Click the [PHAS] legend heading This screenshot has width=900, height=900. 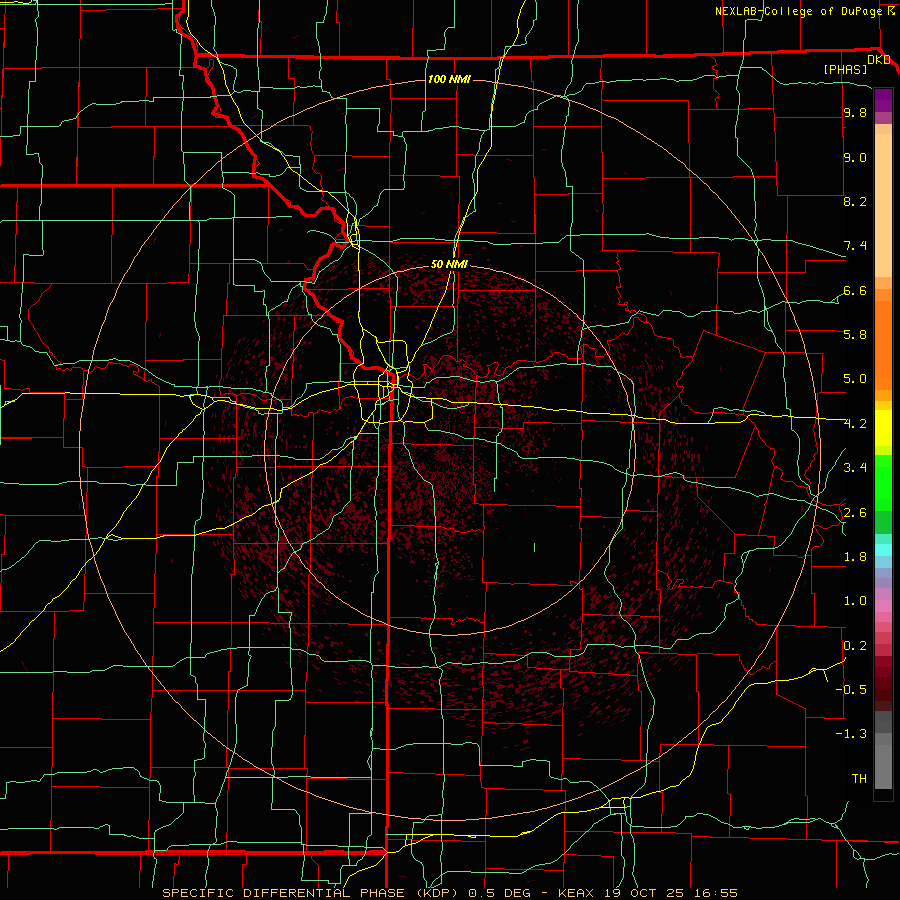pyautogui.click(x=845, y=69)
